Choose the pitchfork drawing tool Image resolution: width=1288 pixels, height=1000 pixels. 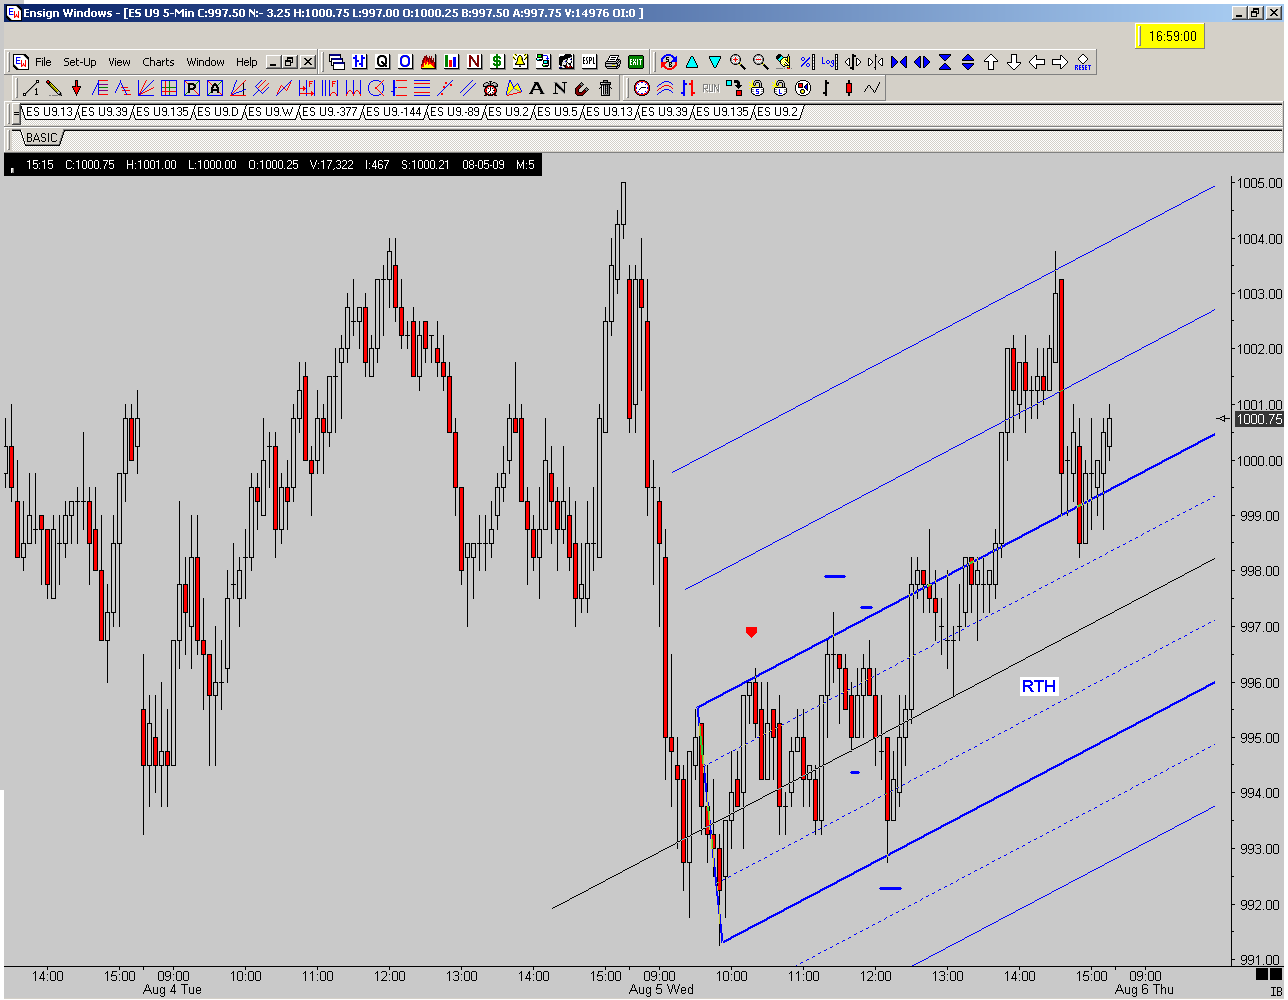tap(261, 87)
